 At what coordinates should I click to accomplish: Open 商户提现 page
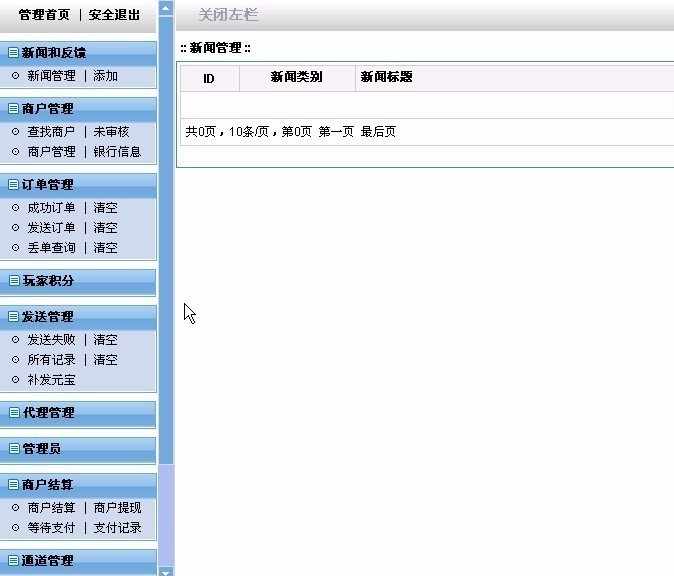click(x=117, y=508)
